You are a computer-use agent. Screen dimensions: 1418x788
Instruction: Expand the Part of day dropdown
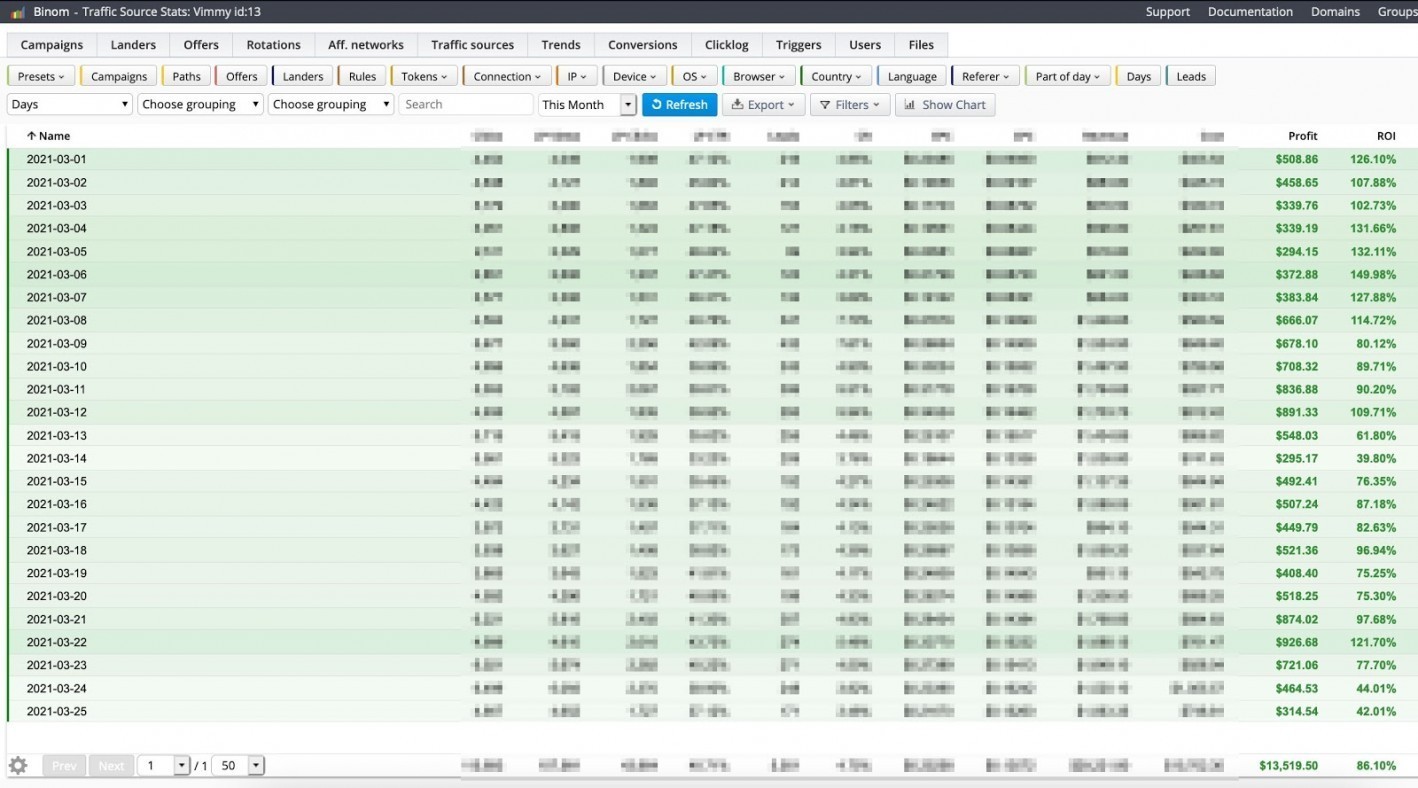[x=1068, y=76]
